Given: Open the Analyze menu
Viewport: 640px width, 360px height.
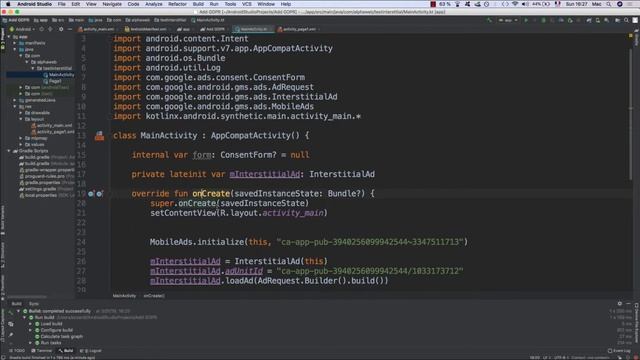Looking at the screenshot, I should click(x=153, y=4).
